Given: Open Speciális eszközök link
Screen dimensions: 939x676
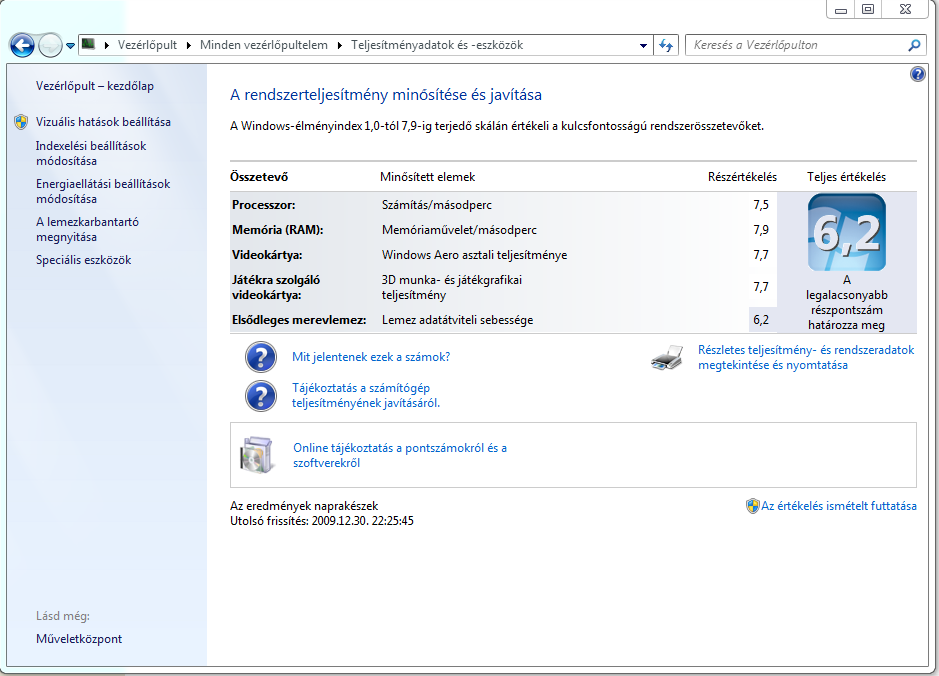Looking at the screenshot, I should pos(83,260).
